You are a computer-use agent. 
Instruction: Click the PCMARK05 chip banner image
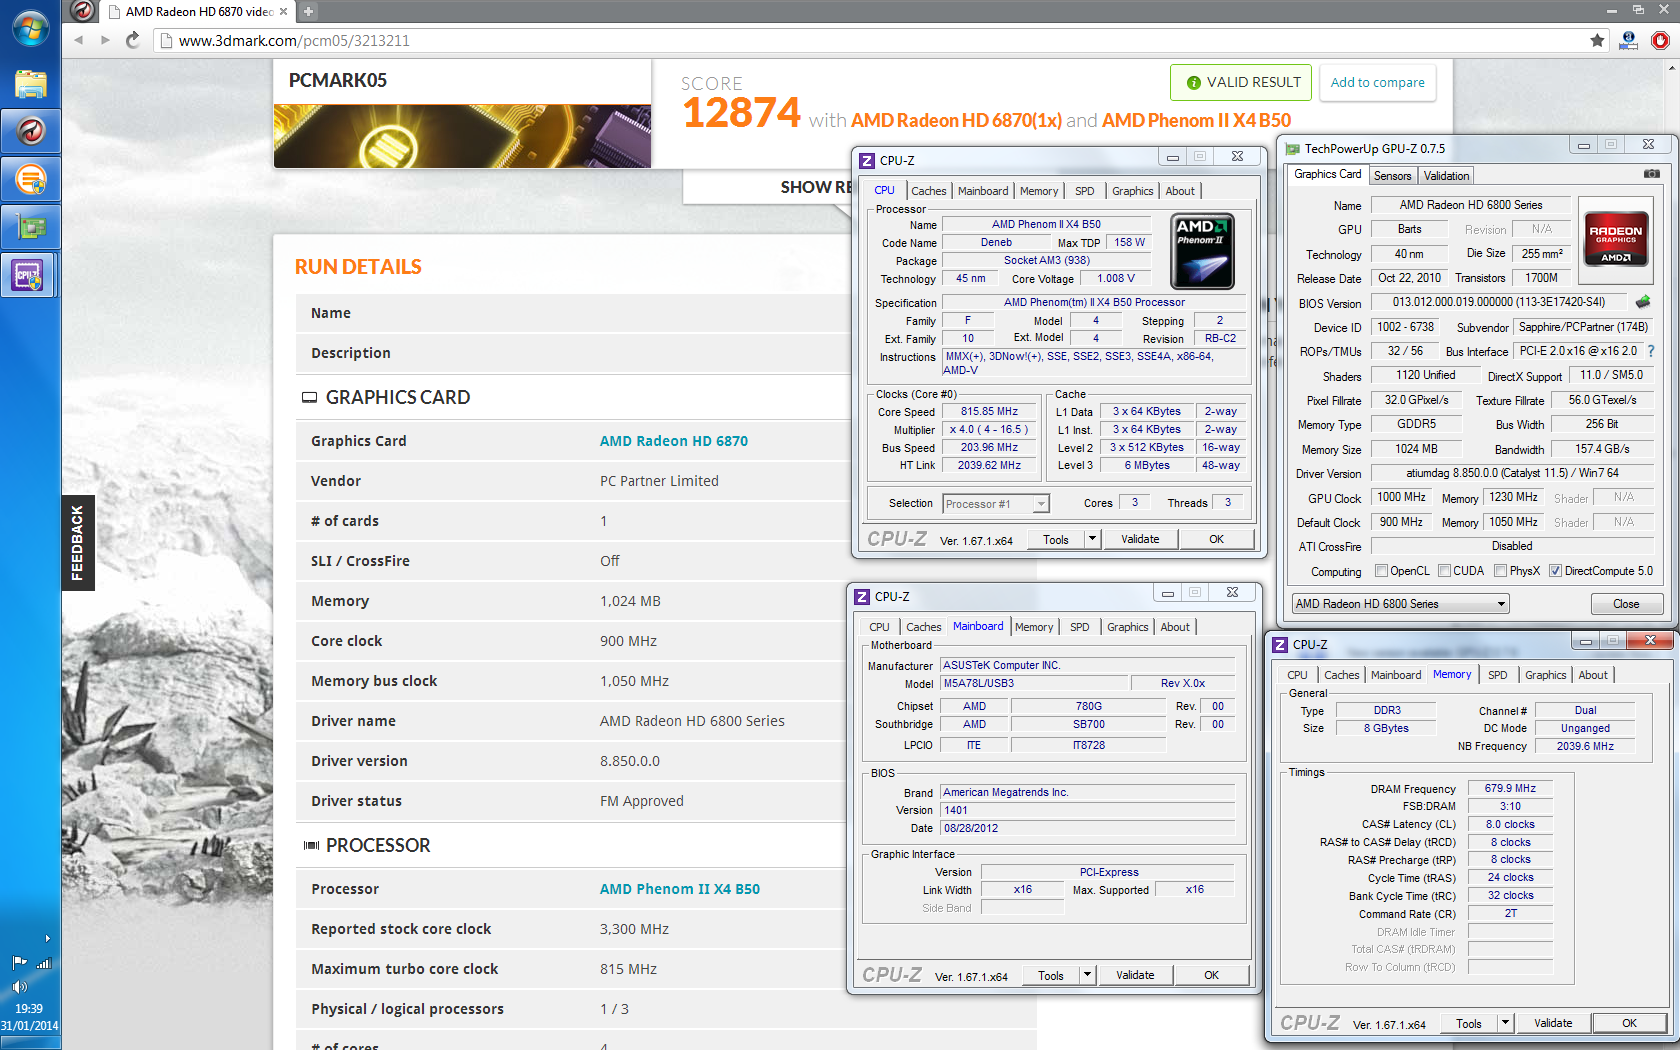pyautogui.click(x=462, y=136)
